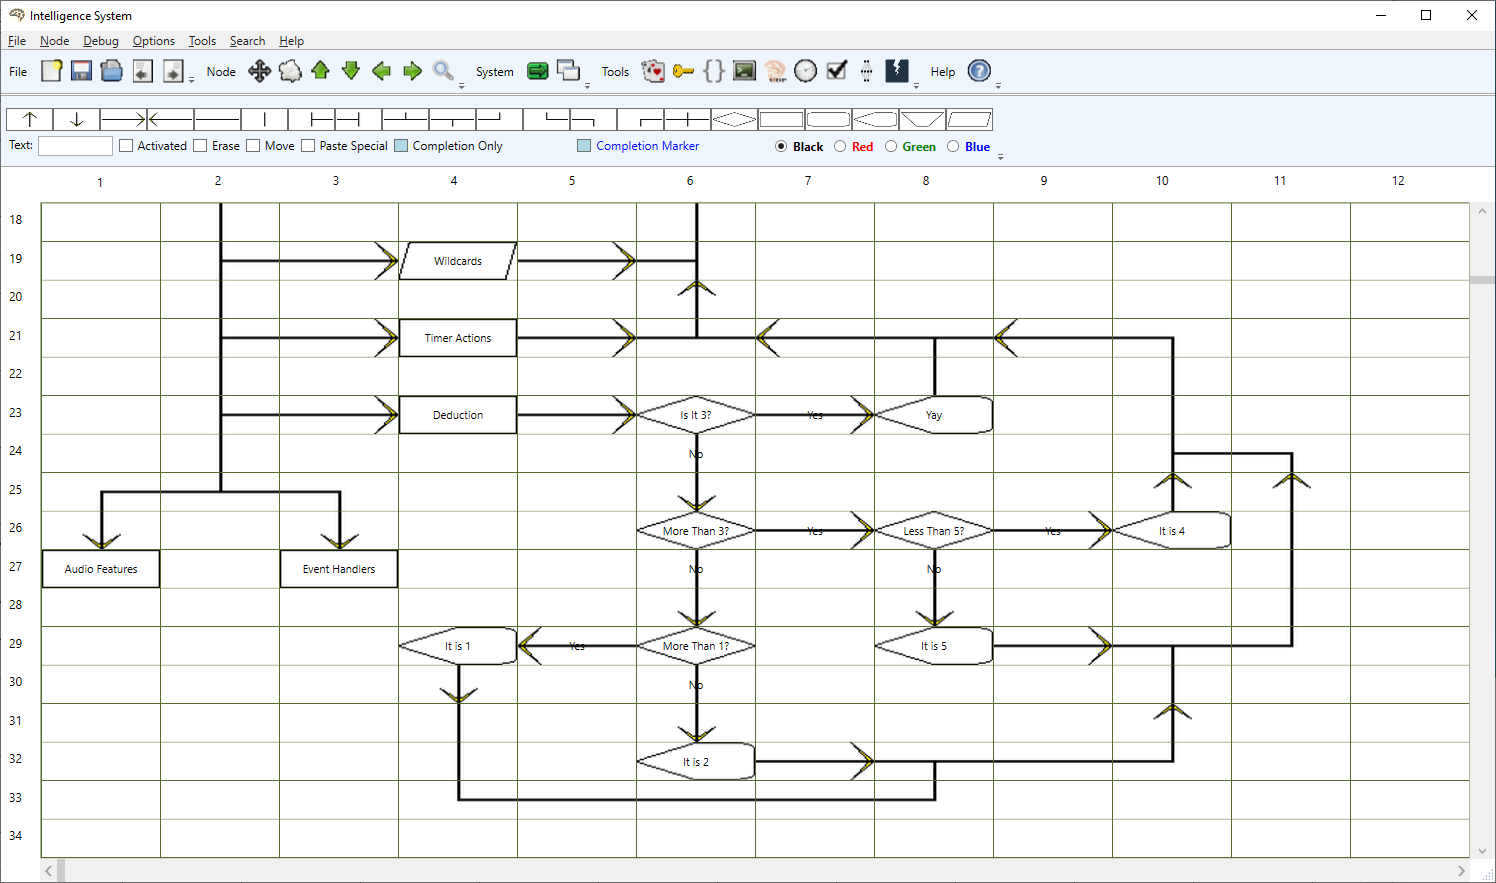Open the File menu
Viewport: 1496px width, 883px height.
tap(17, 41)
